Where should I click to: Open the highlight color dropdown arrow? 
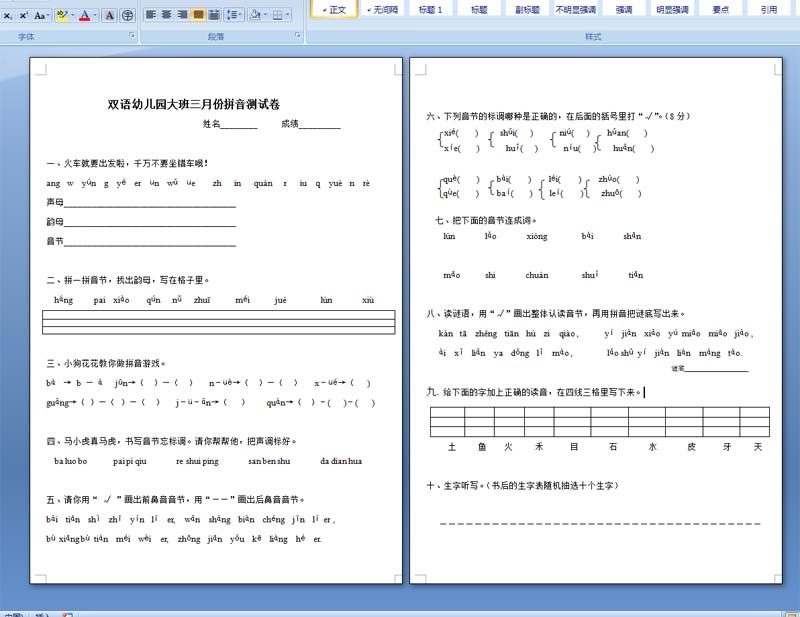click(x=72, y=16)
